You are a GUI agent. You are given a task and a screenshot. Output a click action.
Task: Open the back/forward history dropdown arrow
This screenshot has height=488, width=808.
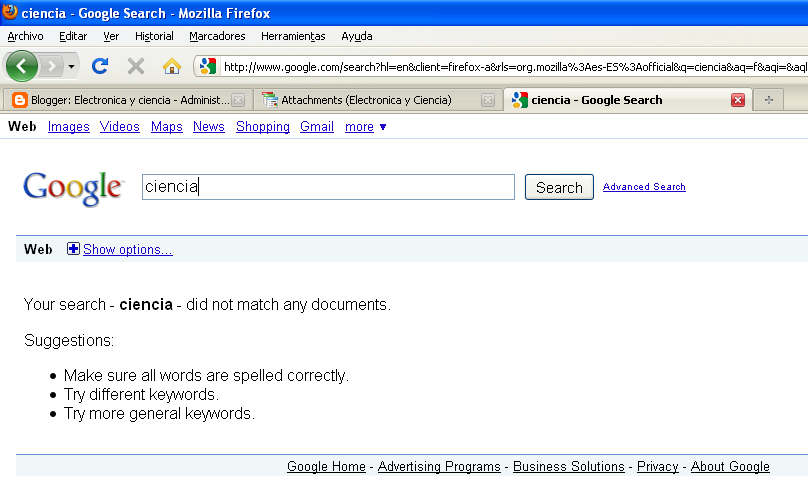point(71,66)
